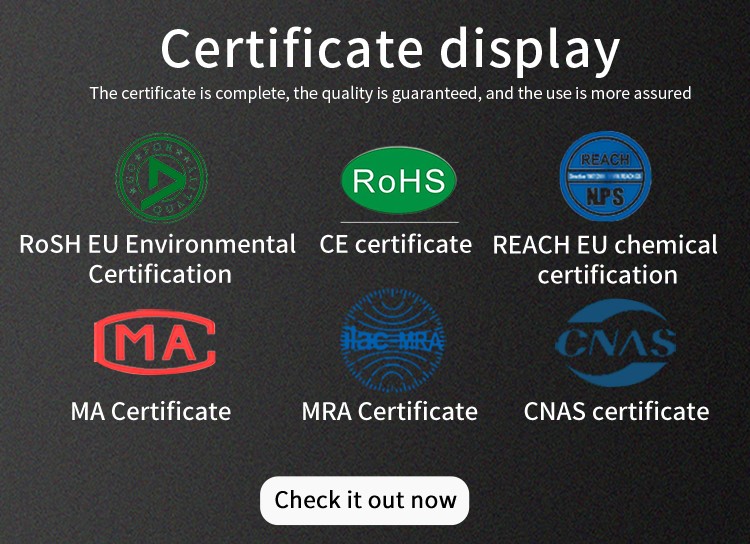Click the "Certificate display" heading
The width and height of the screenshot is (750, 544).
[x=390, y=49]
